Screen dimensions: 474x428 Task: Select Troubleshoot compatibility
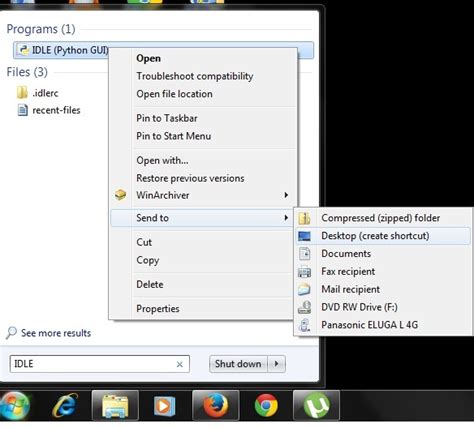tap(195, 76)
